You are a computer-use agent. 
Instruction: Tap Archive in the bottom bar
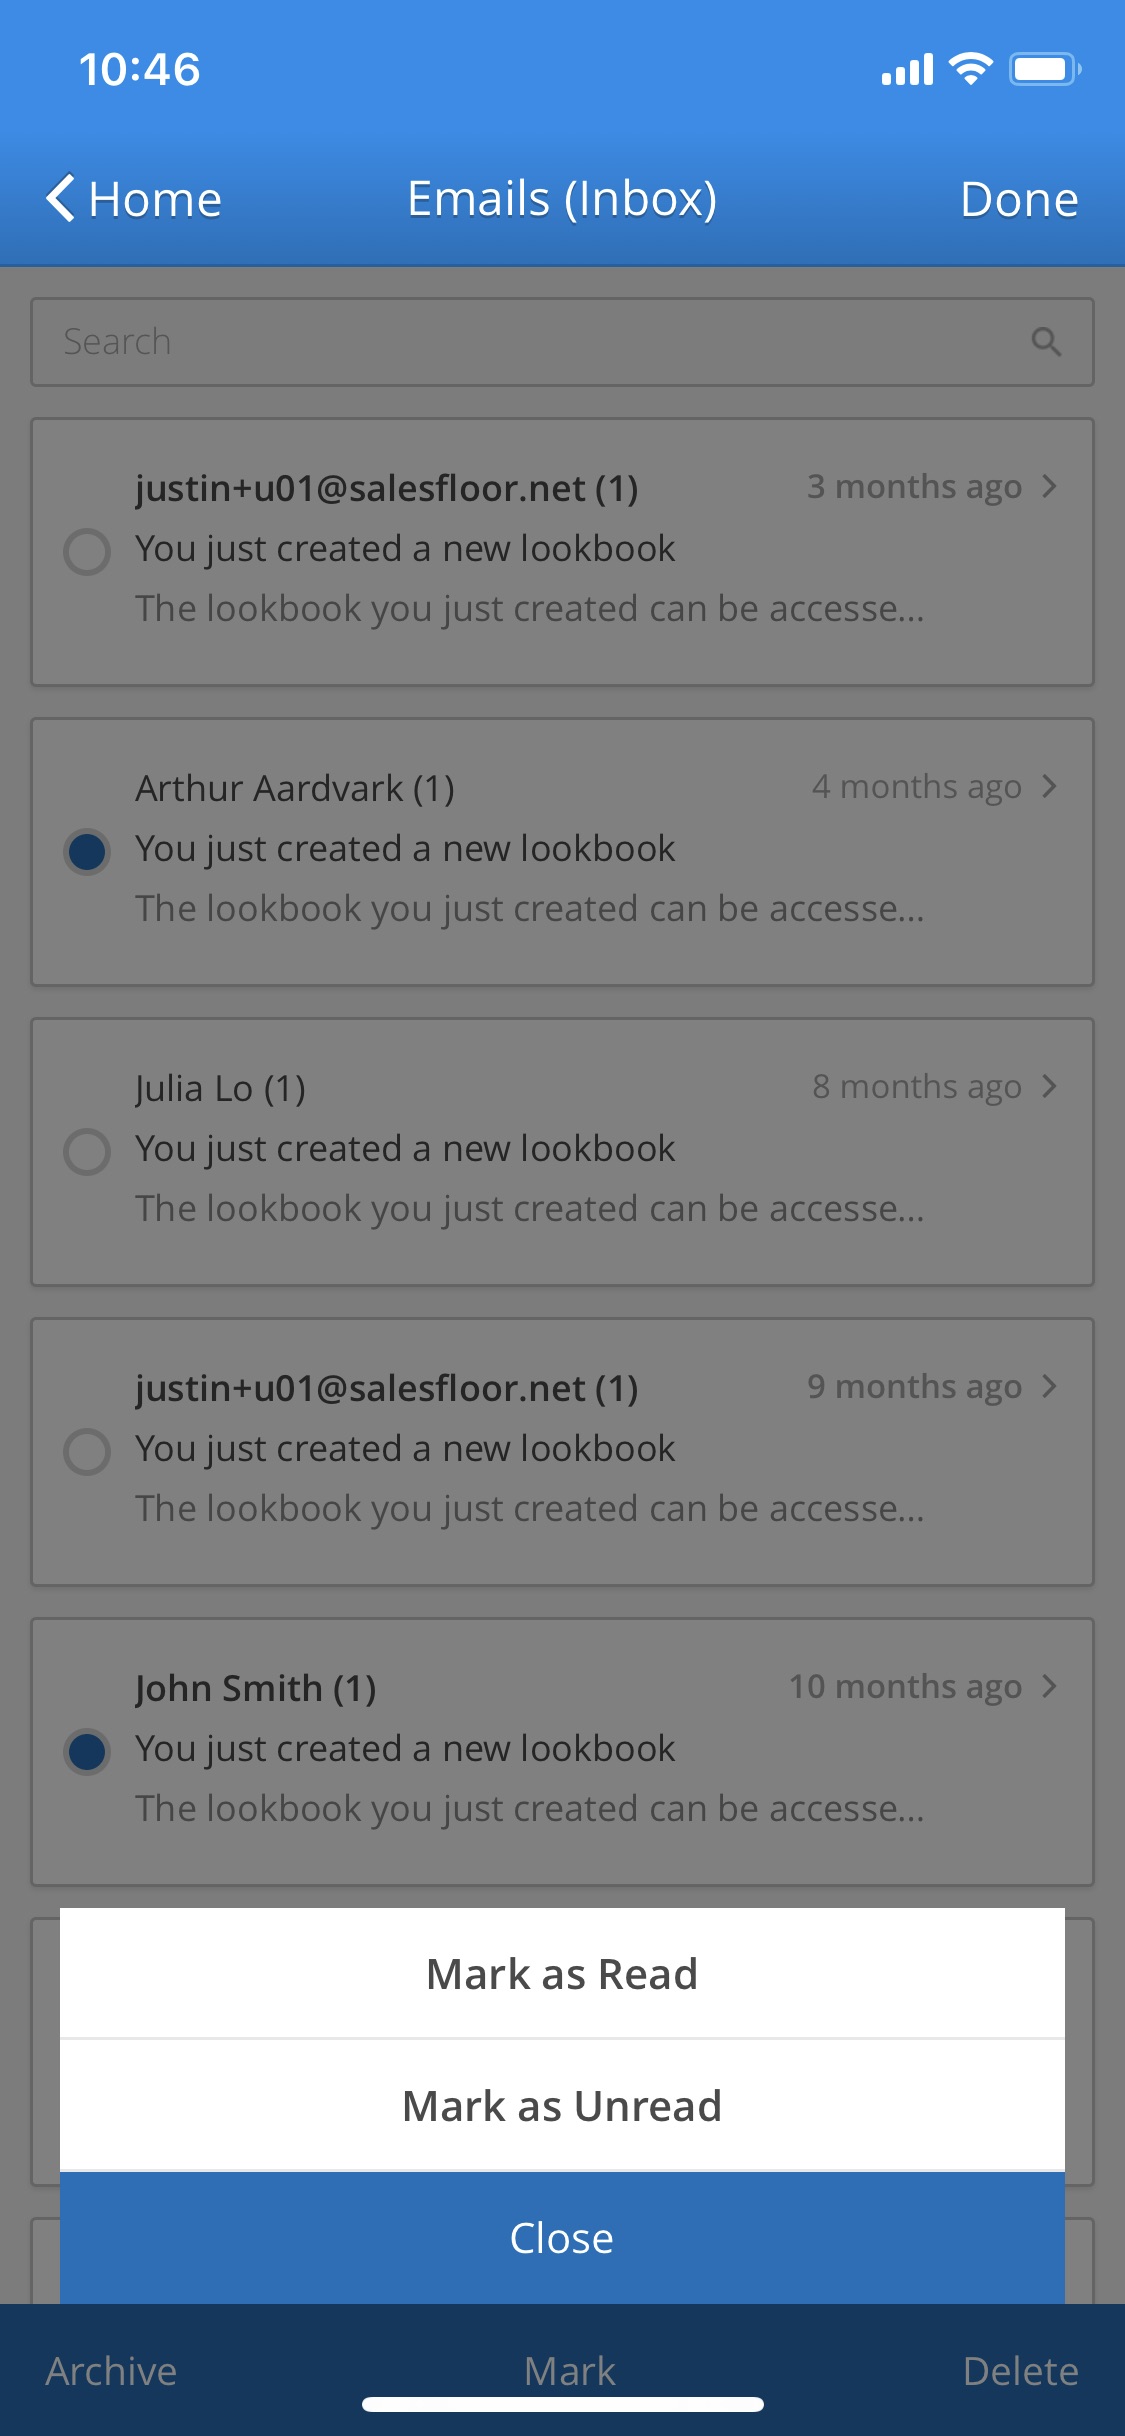(x=111, y=2371)
